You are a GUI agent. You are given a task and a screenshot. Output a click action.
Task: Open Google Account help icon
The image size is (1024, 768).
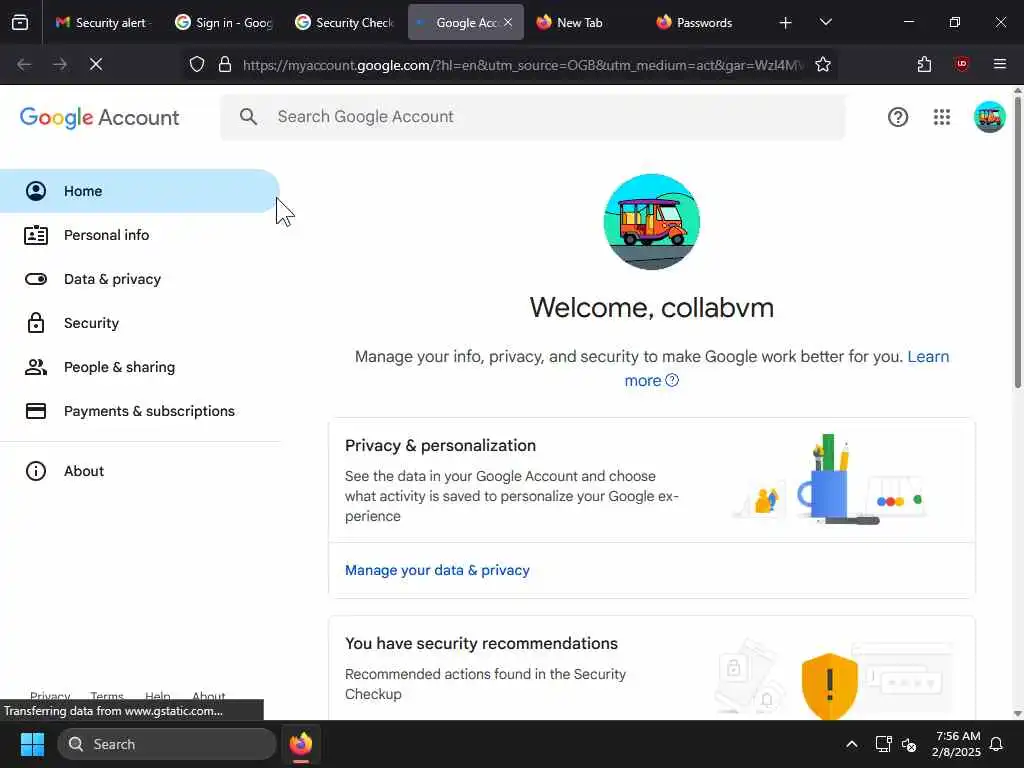(898, 118)
